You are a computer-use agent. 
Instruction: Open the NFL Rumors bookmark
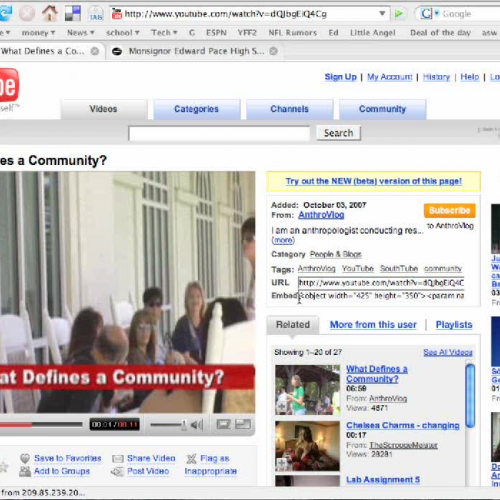(292, 33)
